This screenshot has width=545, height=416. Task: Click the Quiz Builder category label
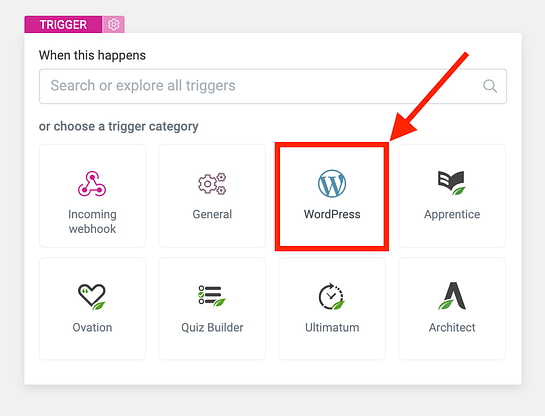[x=212, y=327]
